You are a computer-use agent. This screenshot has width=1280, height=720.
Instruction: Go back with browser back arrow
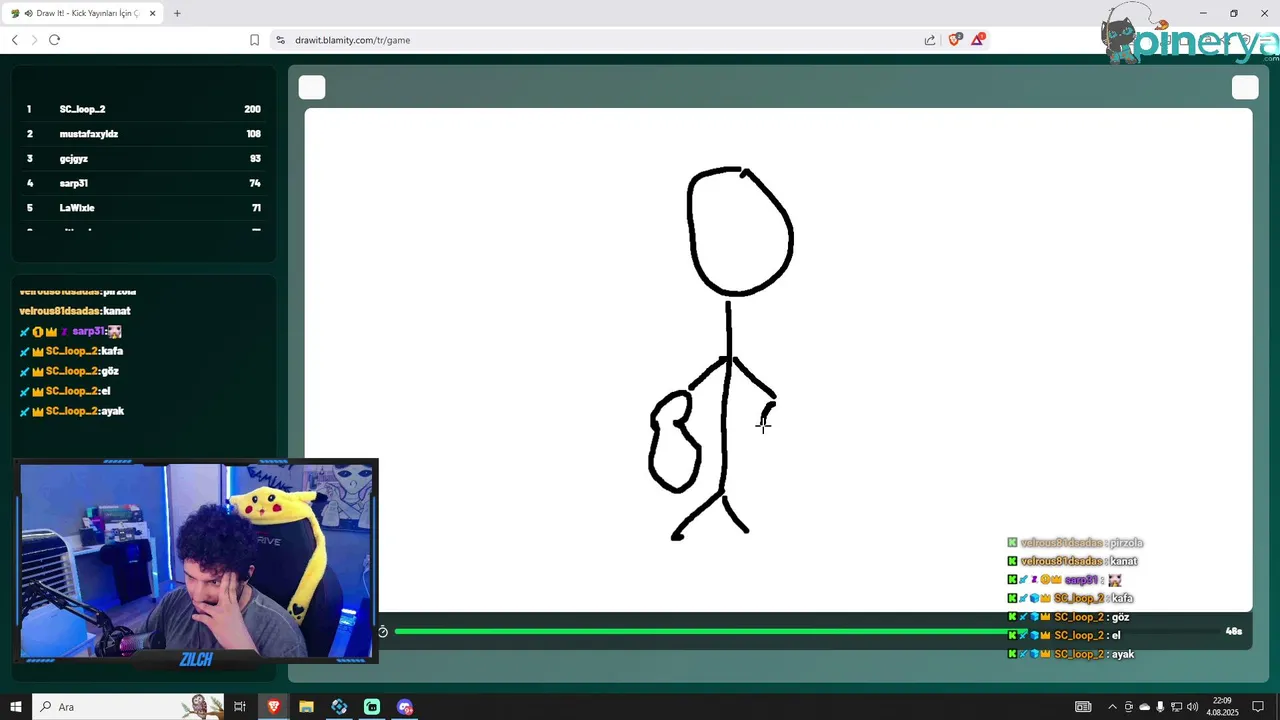tap(14, 40)
